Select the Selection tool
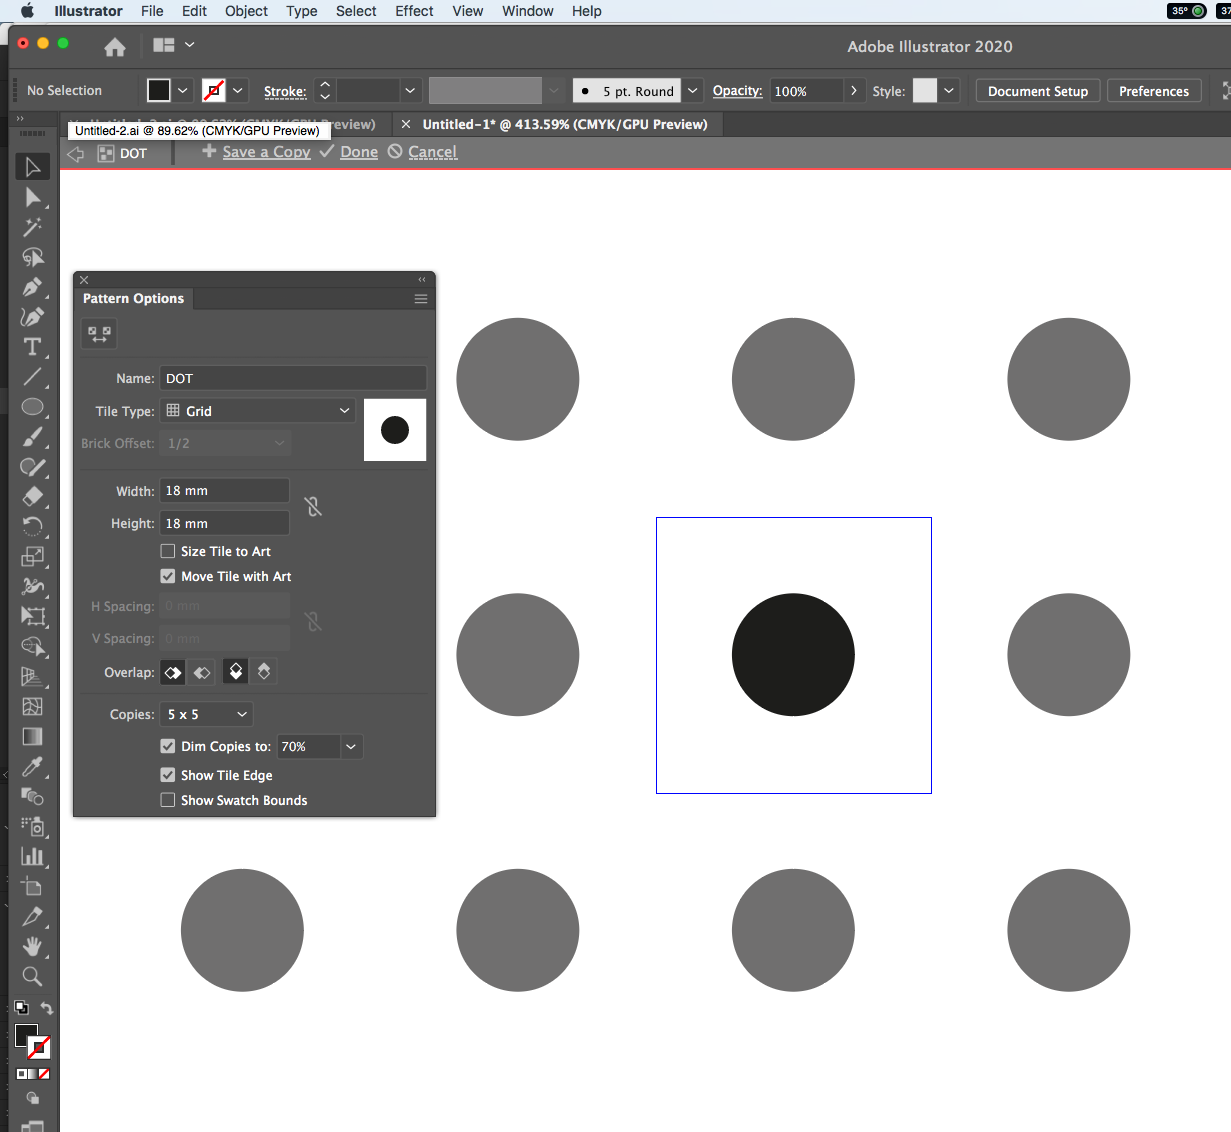Viewport: 1231px width, 1132px height. pos(33,166)
